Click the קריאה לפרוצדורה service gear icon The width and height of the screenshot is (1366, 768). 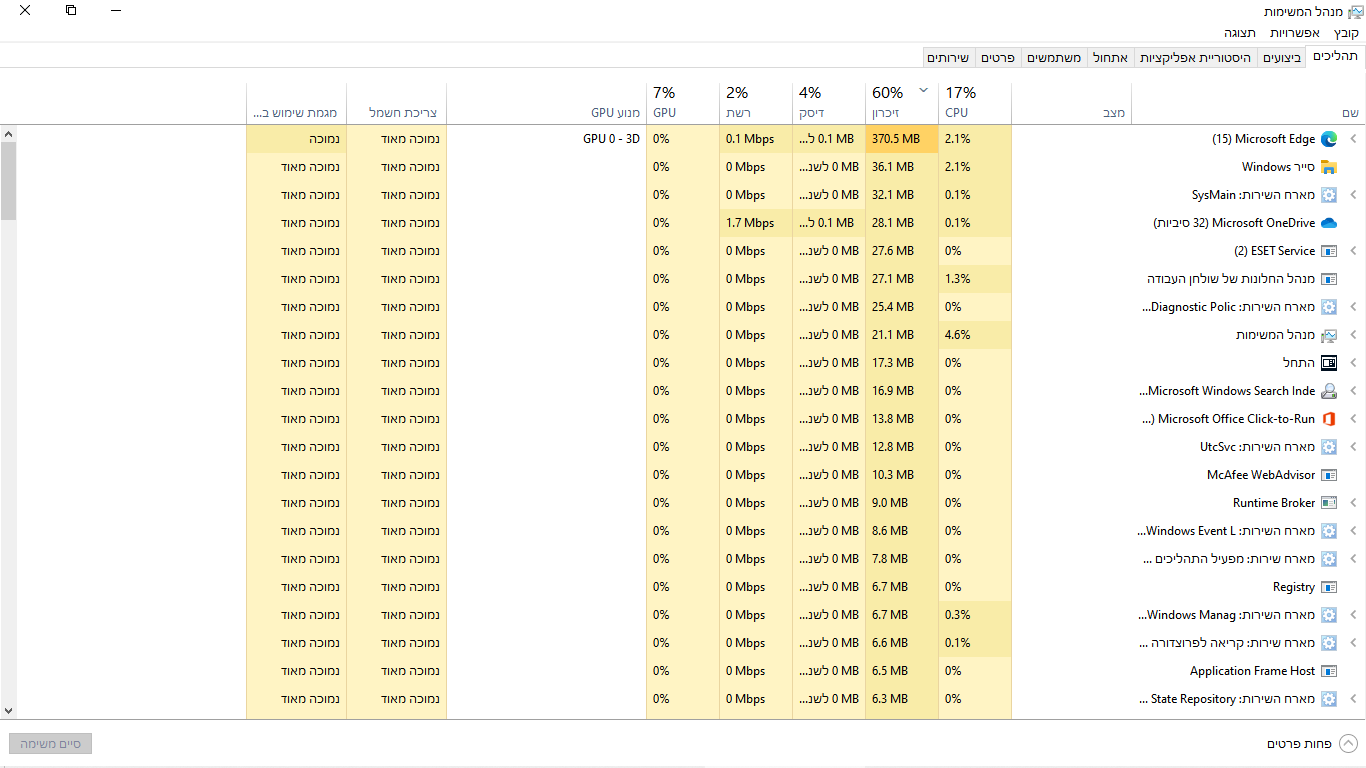[1329, 643]
